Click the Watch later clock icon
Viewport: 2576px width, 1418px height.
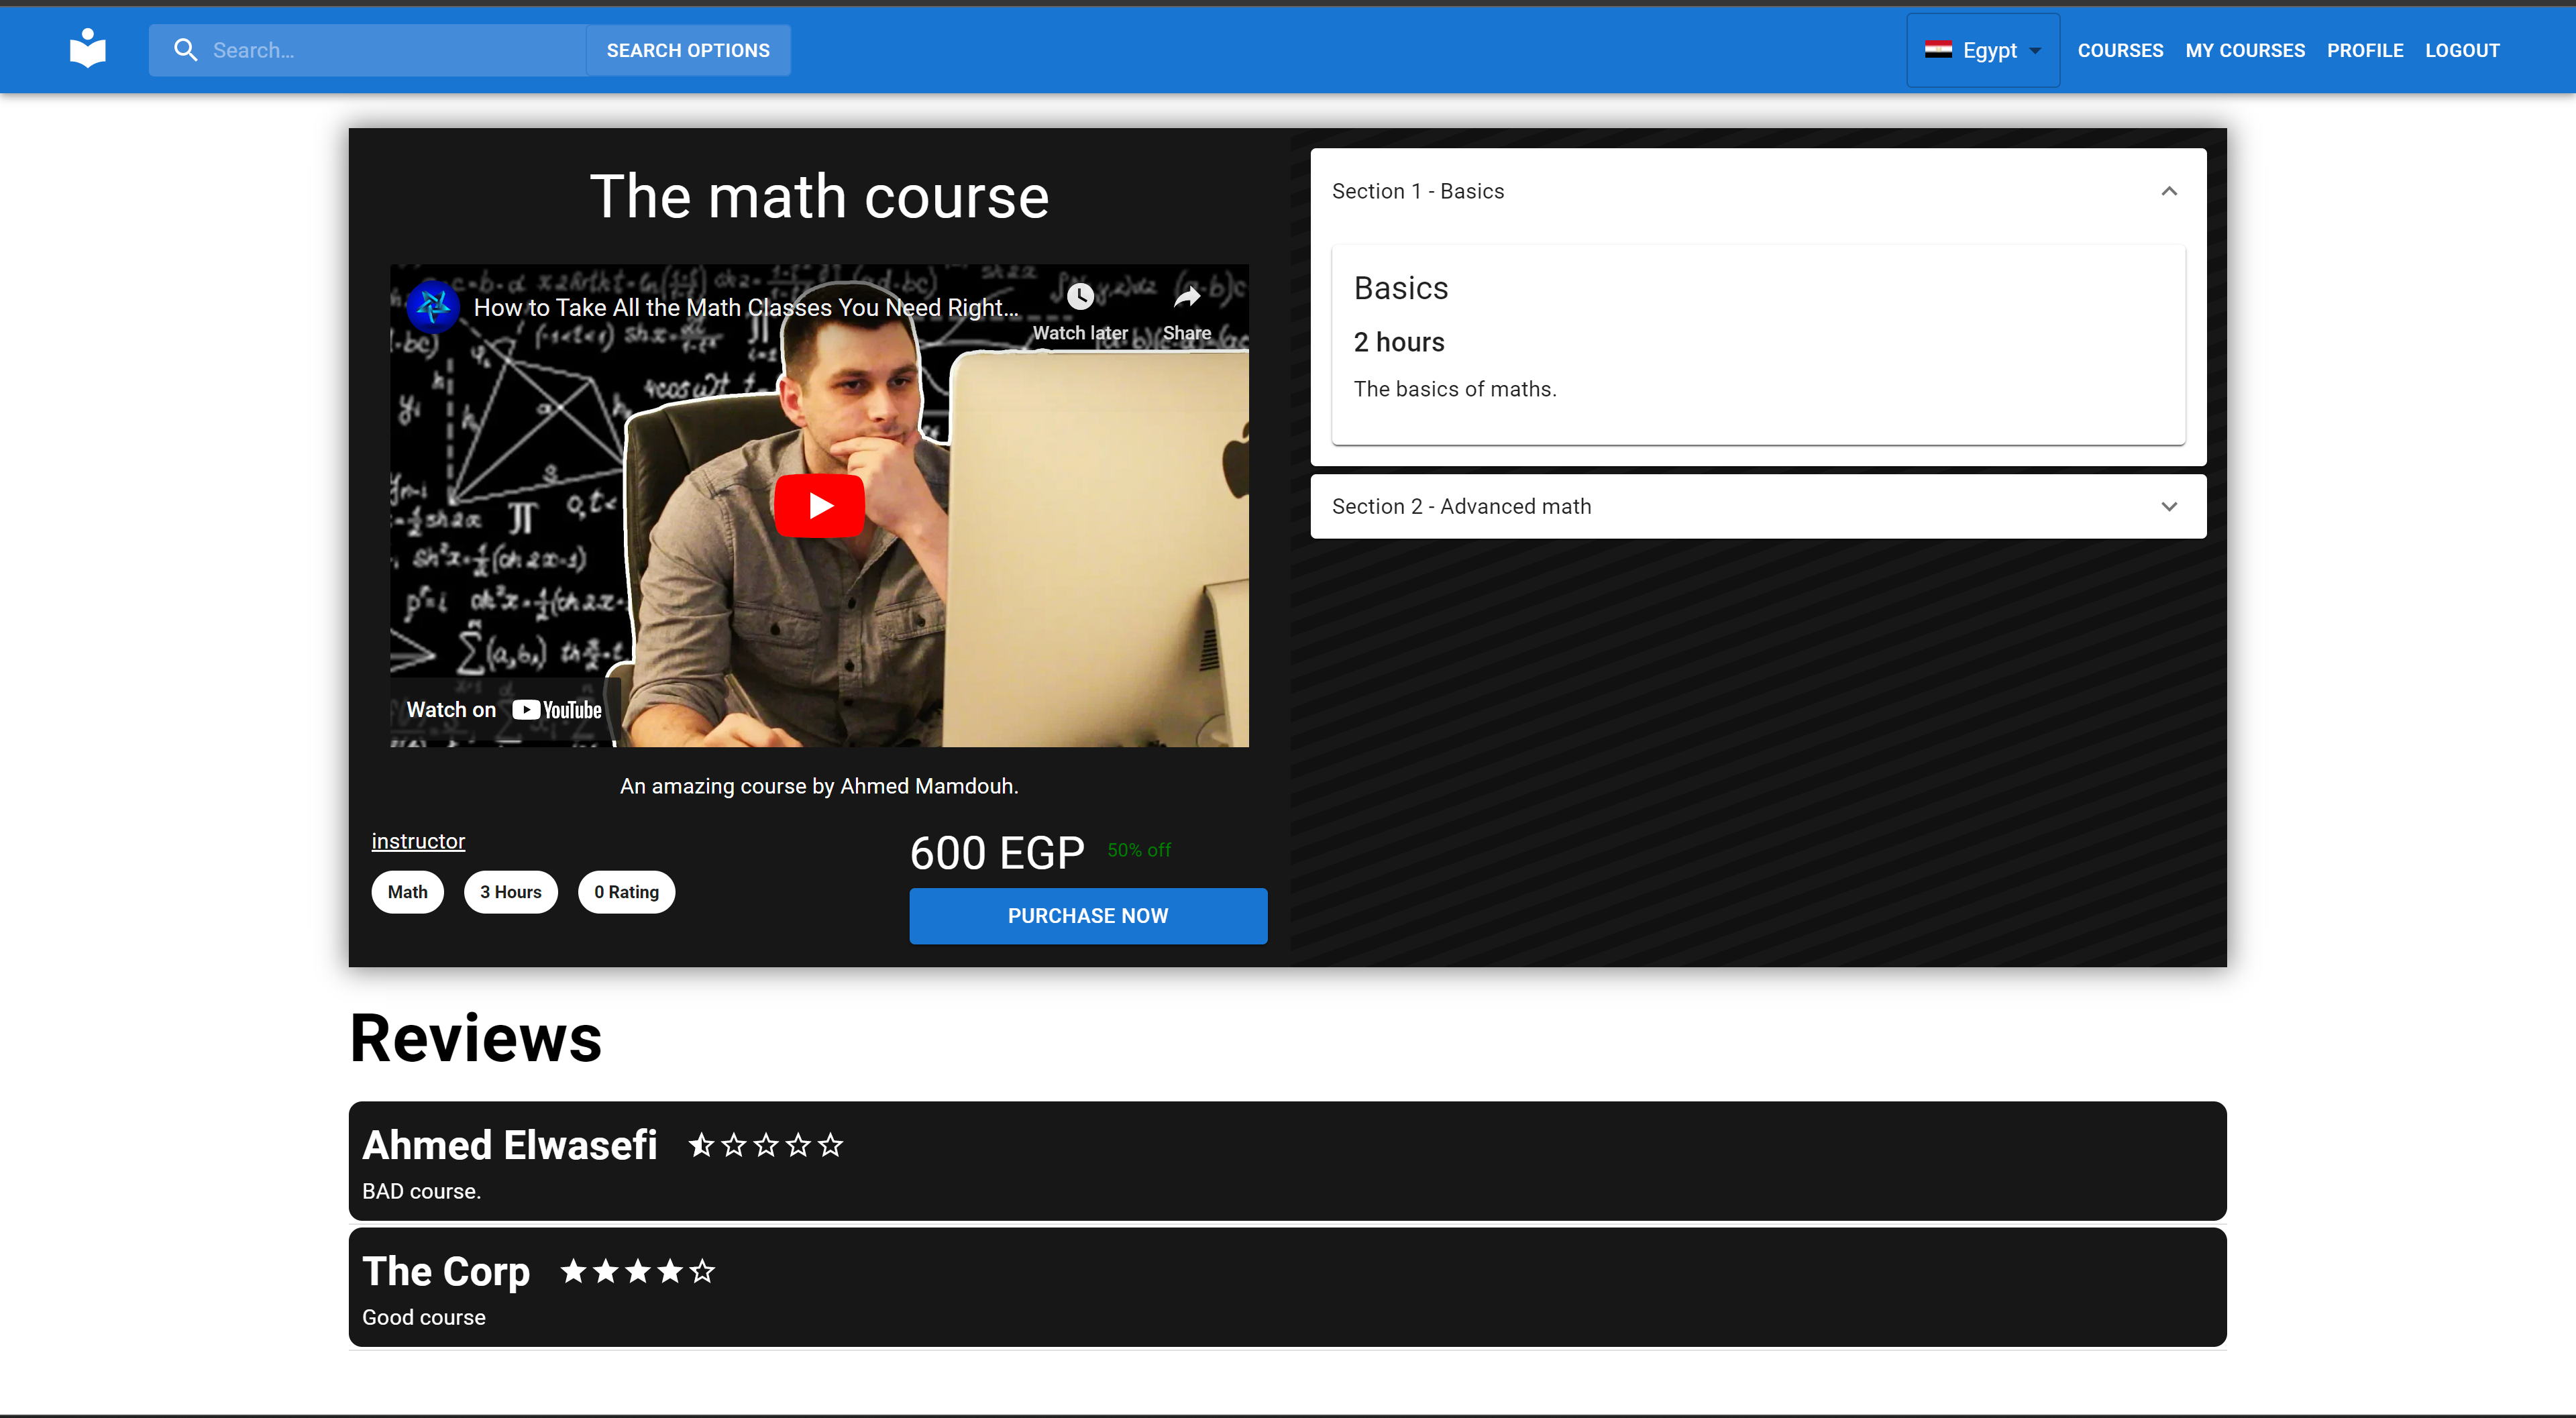(x=1079, y=297)
